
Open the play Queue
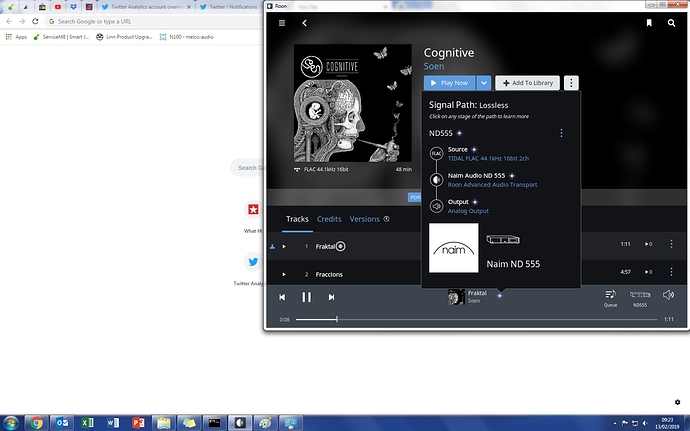pos(610,298)
